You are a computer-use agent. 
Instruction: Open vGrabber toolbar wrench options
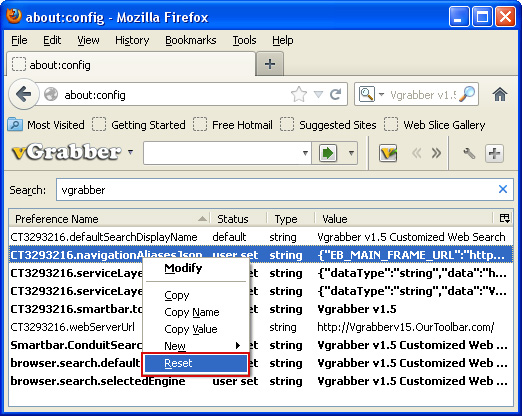(469, 153)
